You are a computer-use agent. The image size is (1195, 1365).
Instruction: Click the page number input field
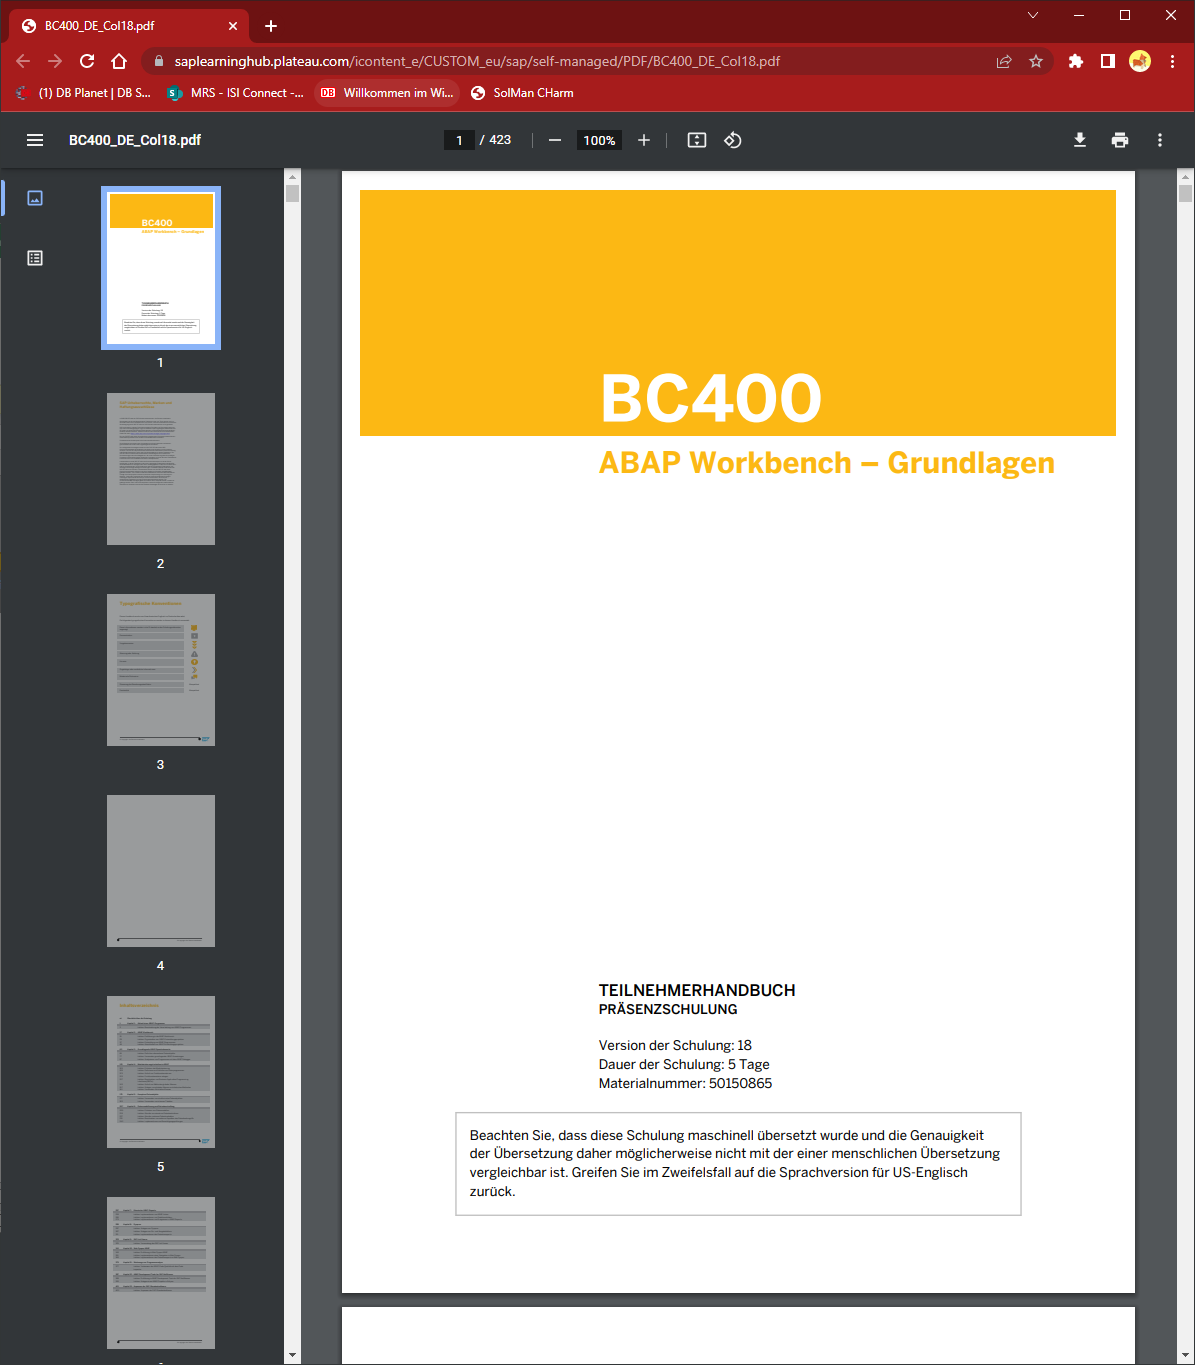[x=459, y=140]
